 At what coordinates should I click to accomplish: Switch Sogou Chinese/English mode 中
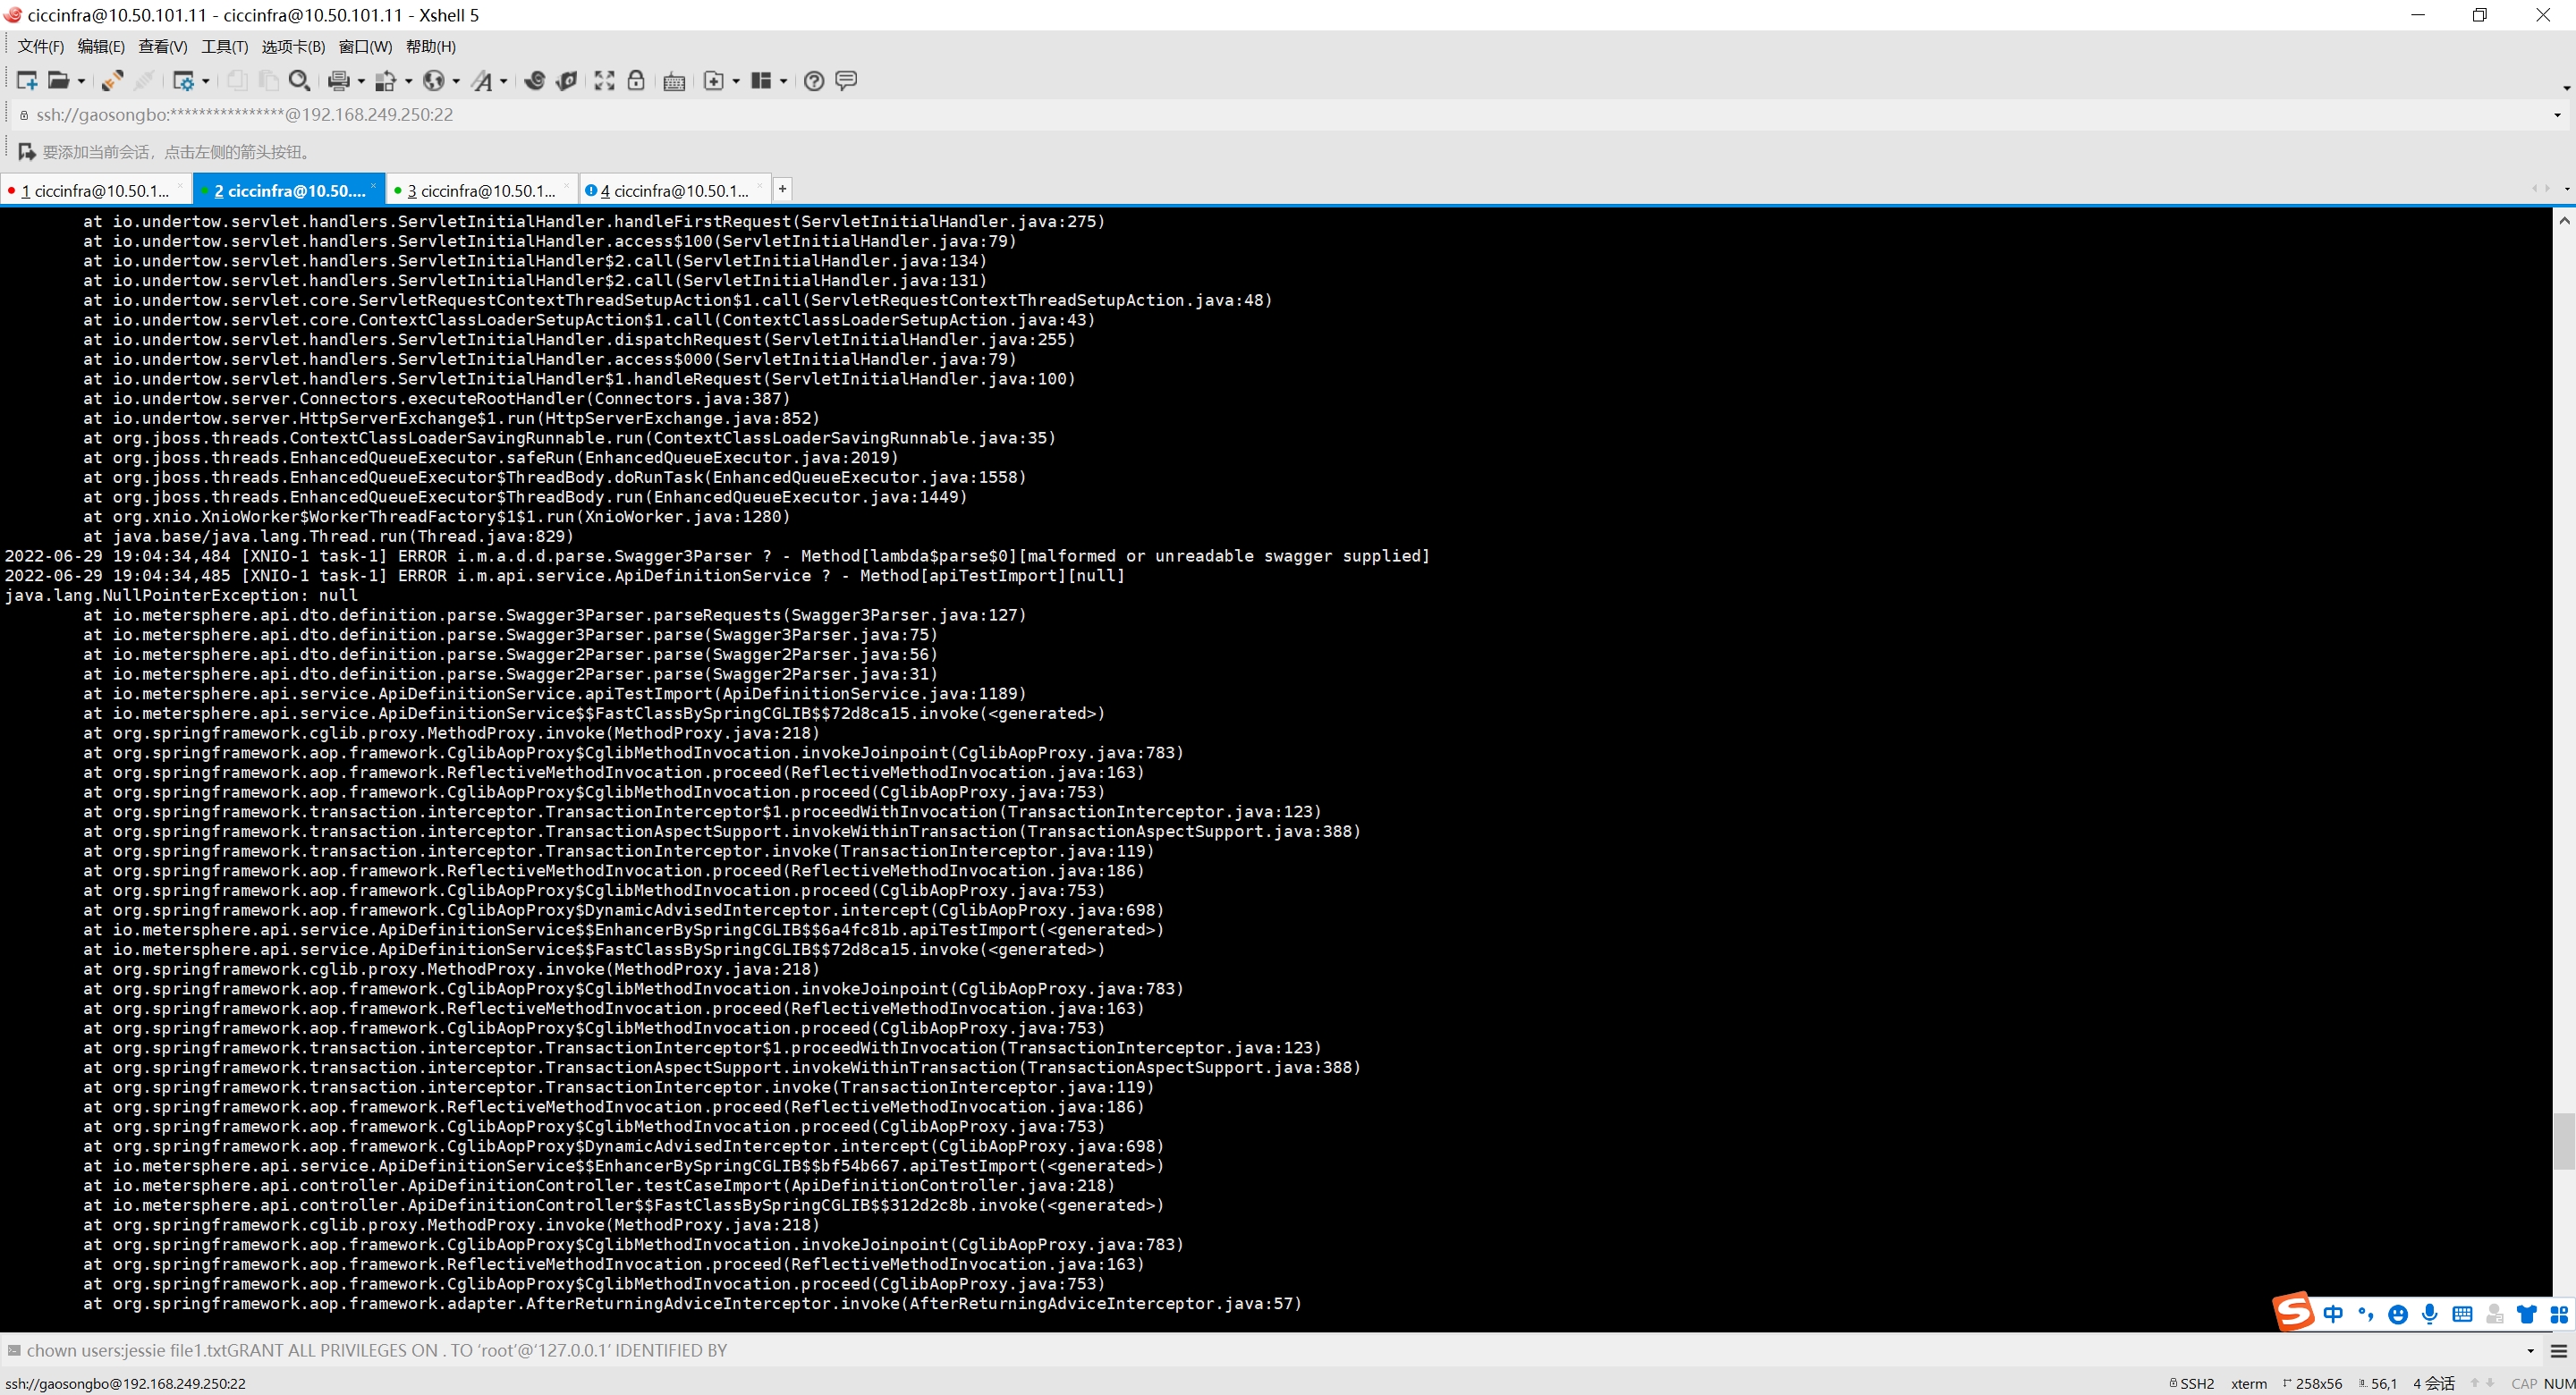(x=2333, y=1314)
